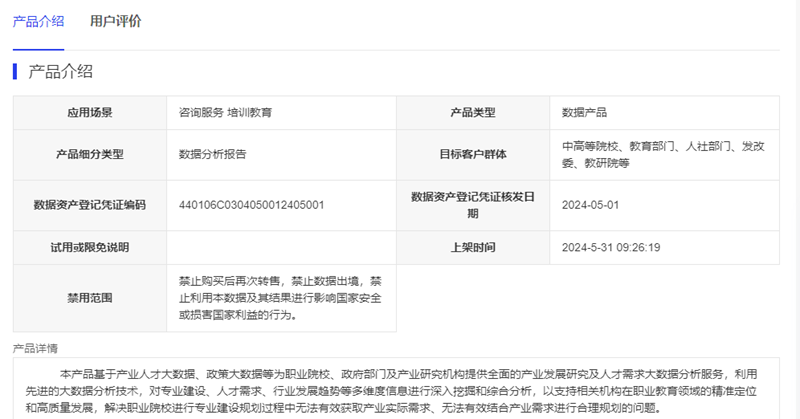The image size is (800, 419).
Task: Click the 产品详情 description paragraph
Action: (400, 390)
